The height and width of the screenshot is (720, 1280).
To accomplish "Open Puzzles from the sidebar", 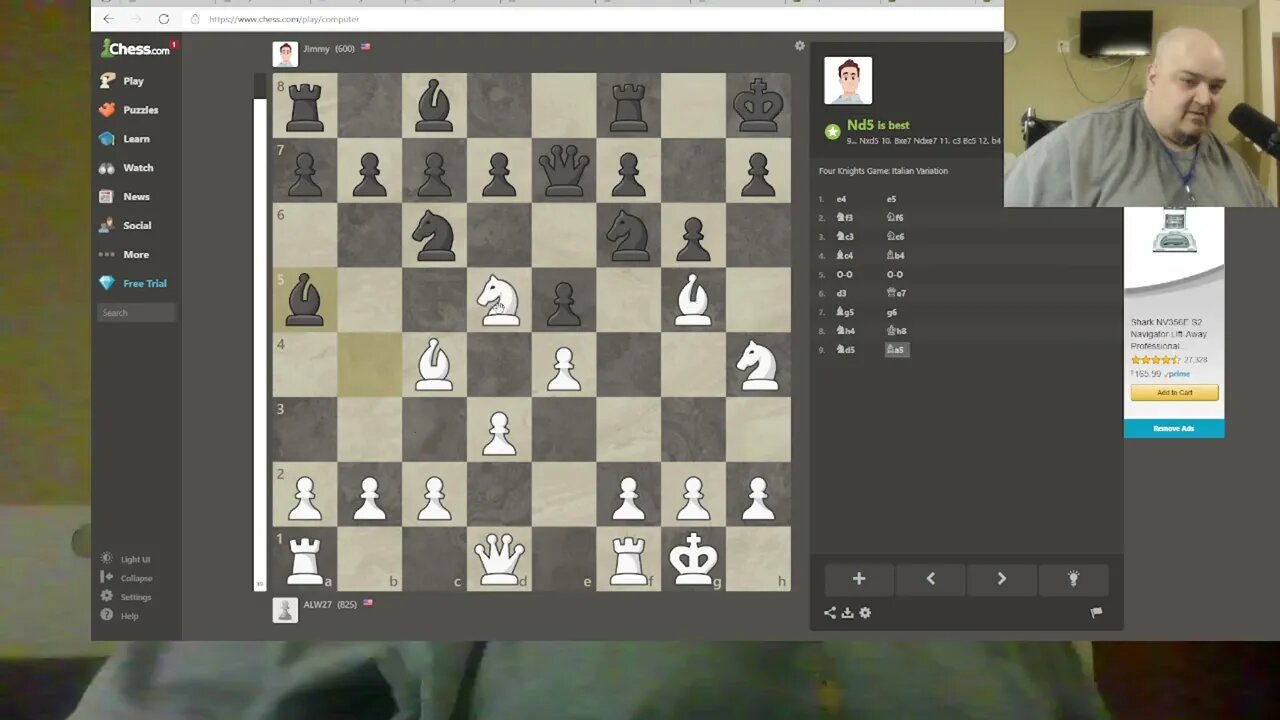I will (129, 110).
